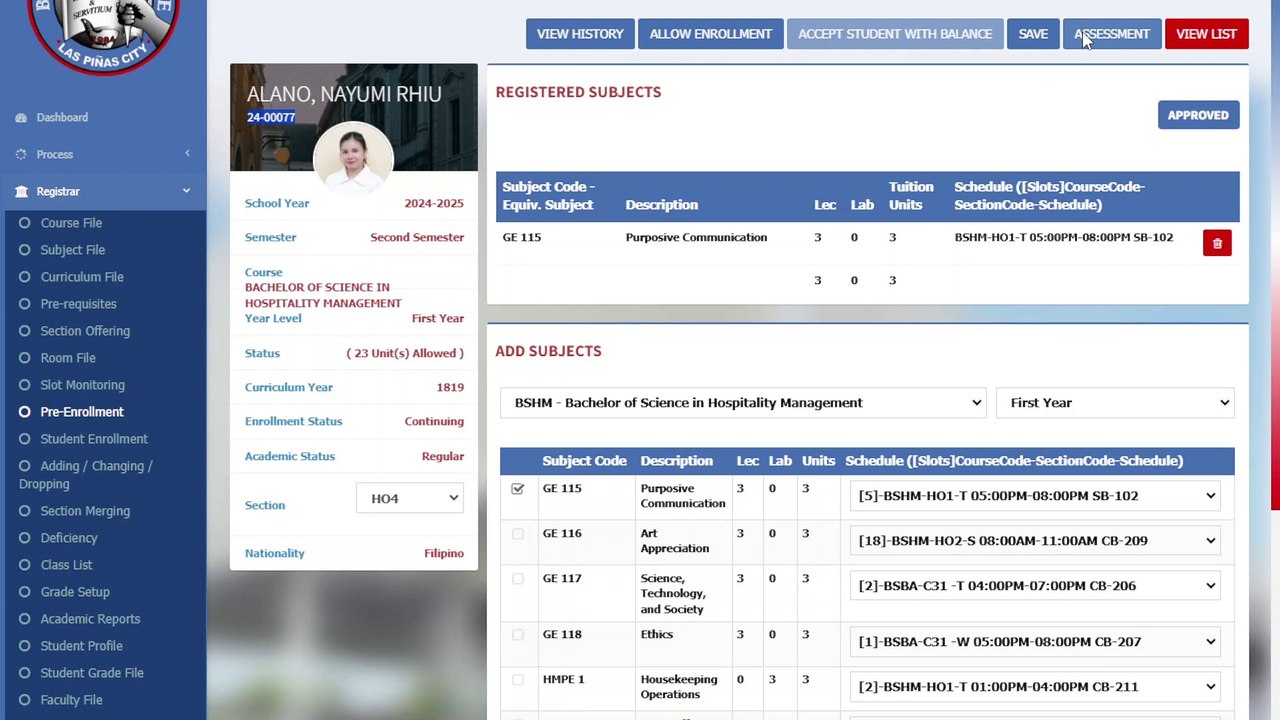
Task: Click the Pre-requisites circle icon
Action: tap(25, 304)
